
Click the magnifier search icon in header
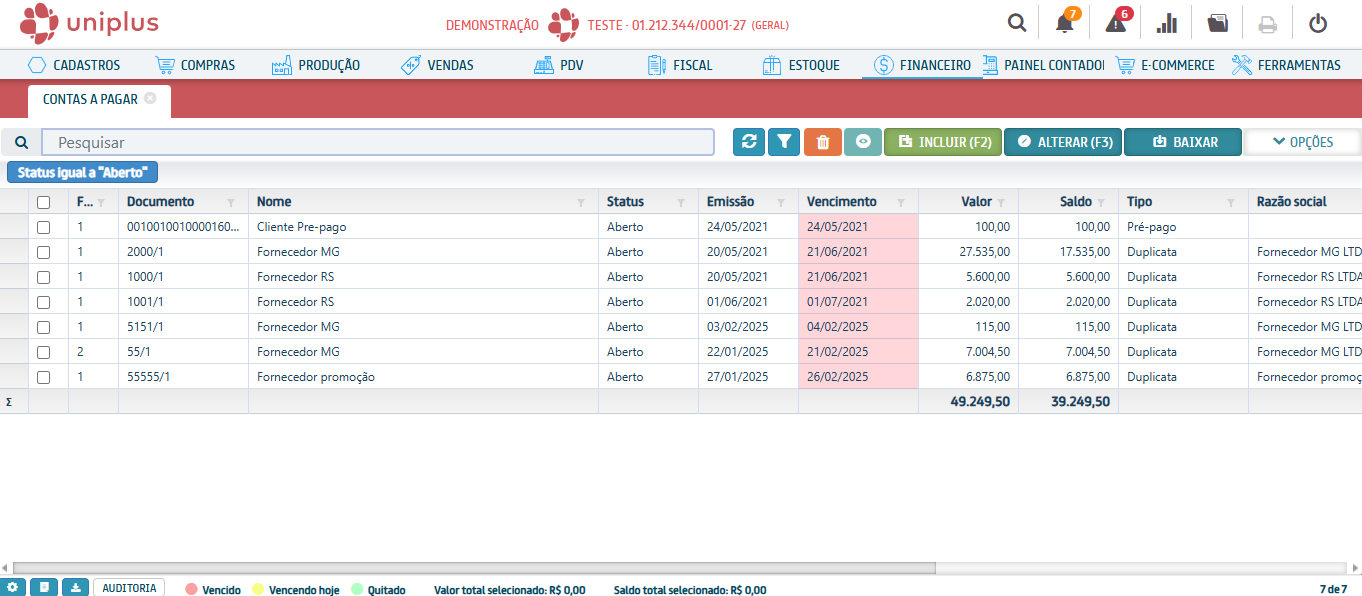pyautogui.click(x=1017, y=23)
